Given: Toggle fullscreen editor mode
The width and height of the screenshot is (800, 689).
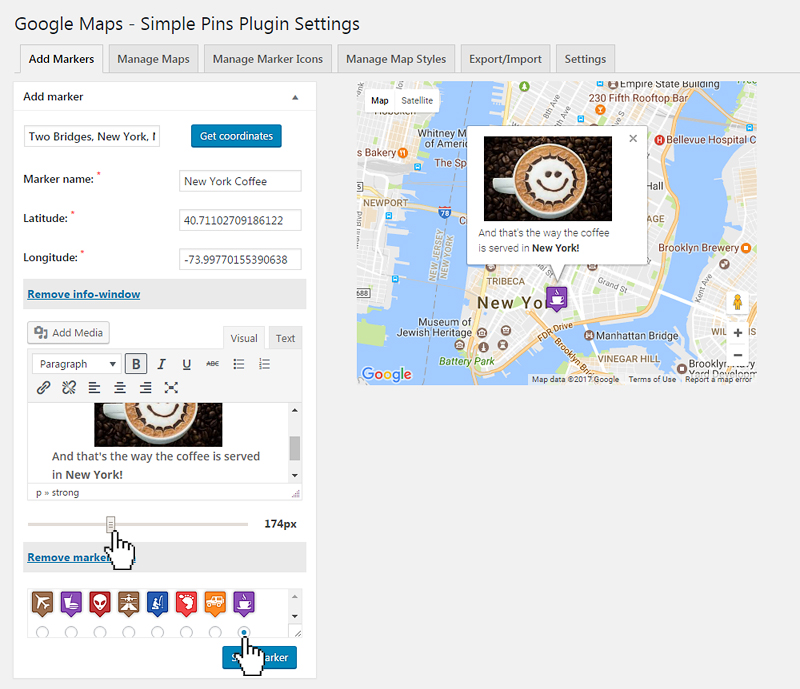Looking at the screenshot, I should click(x=171, y=388).
